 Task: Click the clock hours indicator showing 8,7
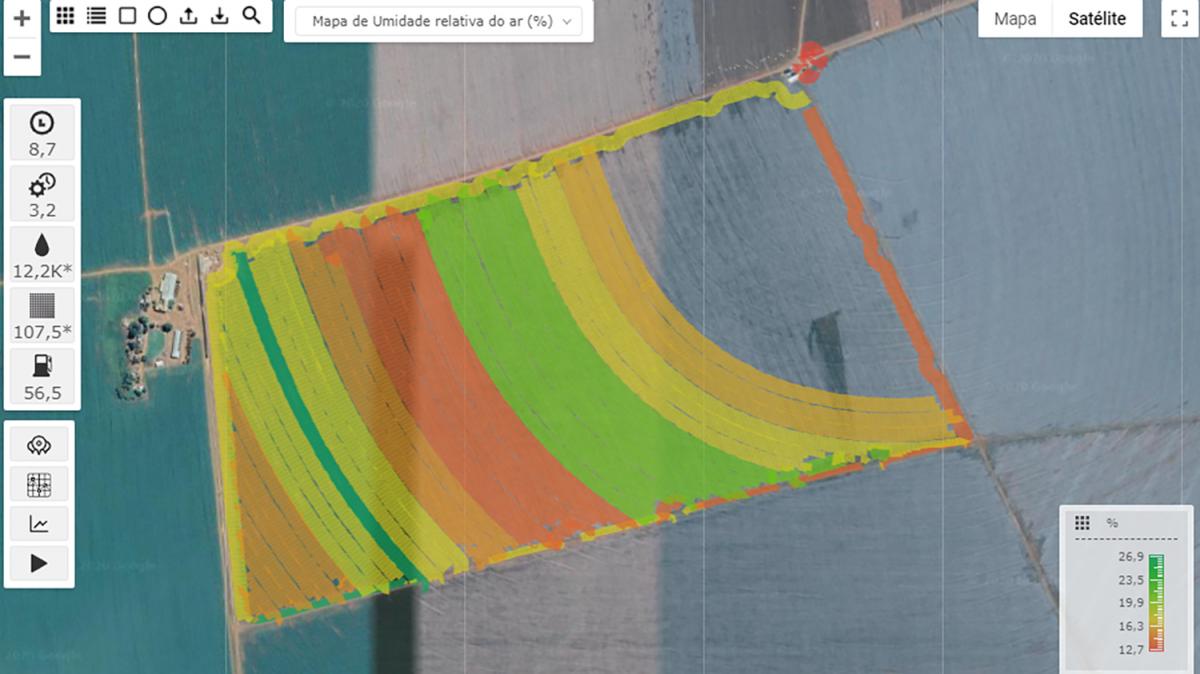pyautogui.click(x=42, y=134)
